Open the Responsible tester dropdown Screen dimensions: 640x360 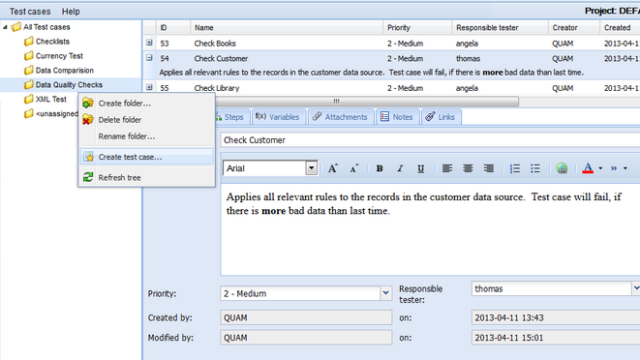click(636, 289)
